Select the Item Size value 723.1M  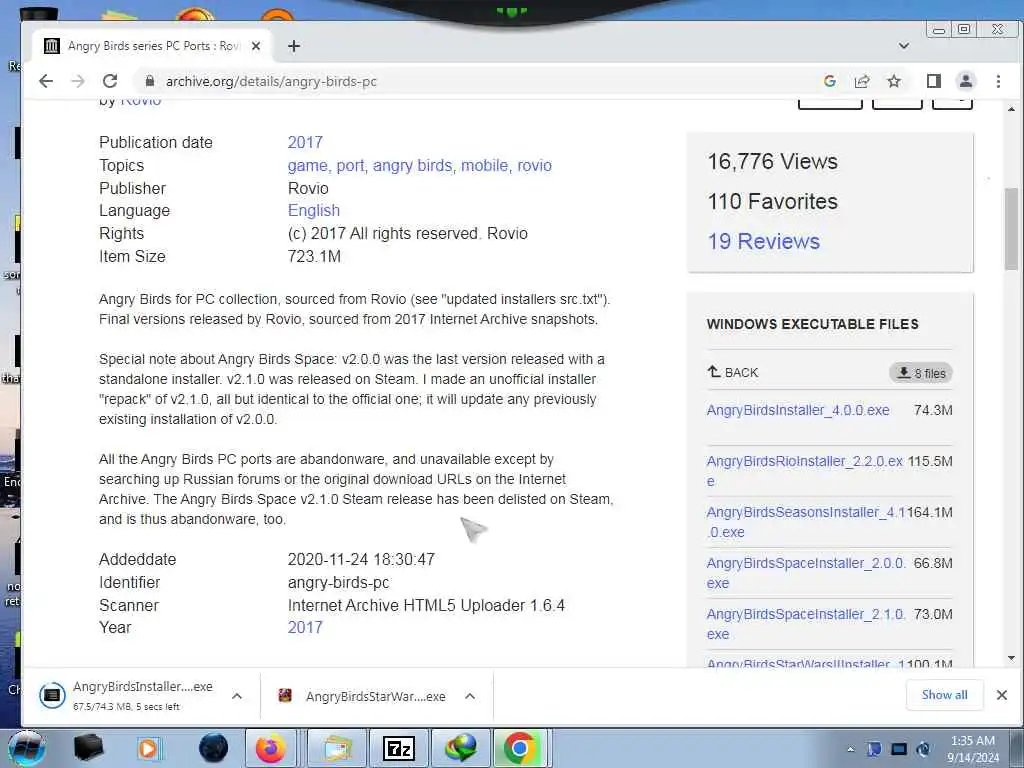314,256
